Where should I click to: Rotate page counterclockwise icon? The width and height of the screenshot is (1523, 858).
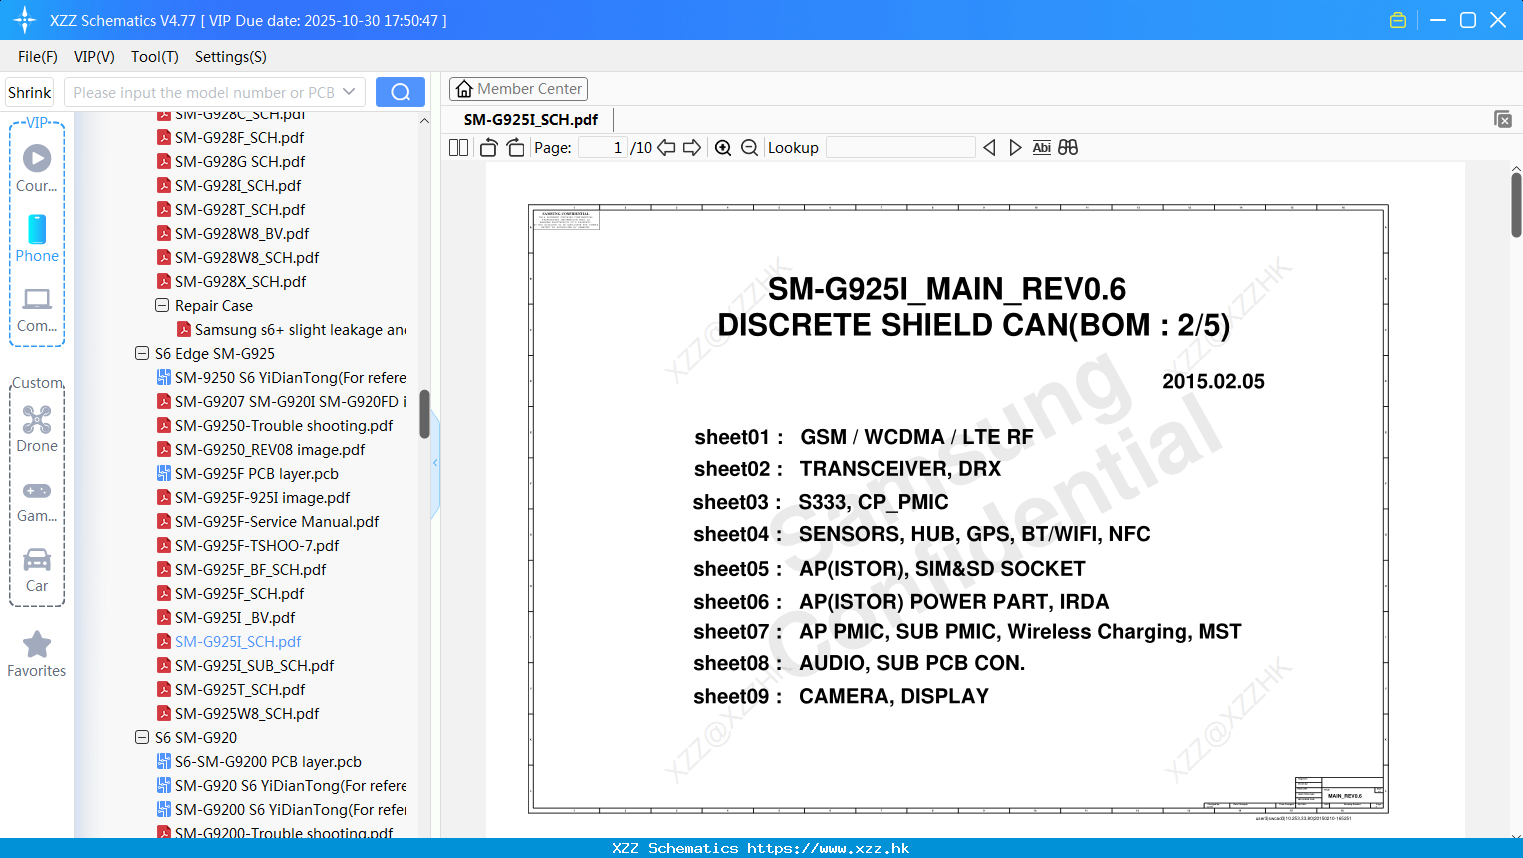[x=488, y=147]
